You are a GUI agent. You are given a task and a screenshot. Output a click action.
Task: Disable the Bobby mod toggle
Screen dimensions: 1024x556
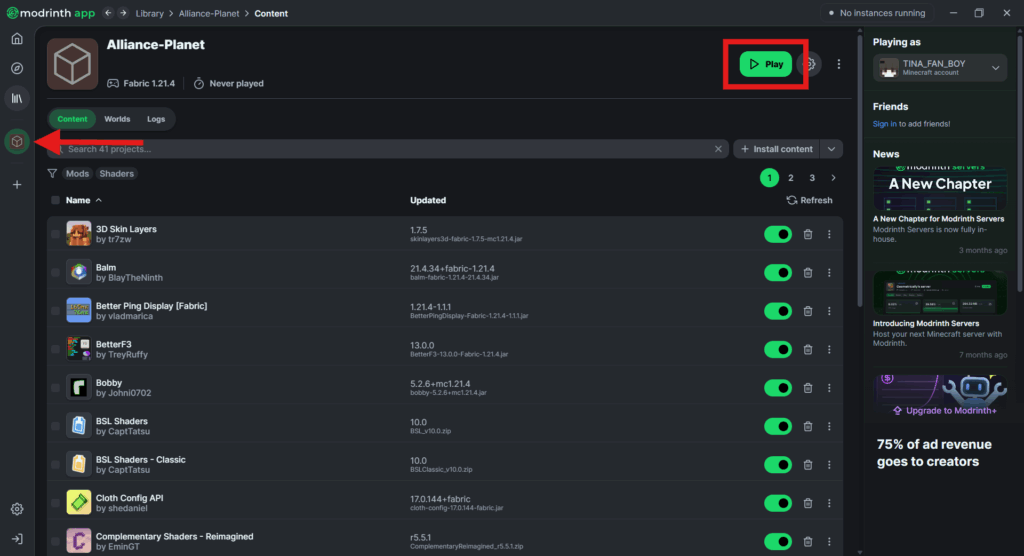click(x=778, y=388)
